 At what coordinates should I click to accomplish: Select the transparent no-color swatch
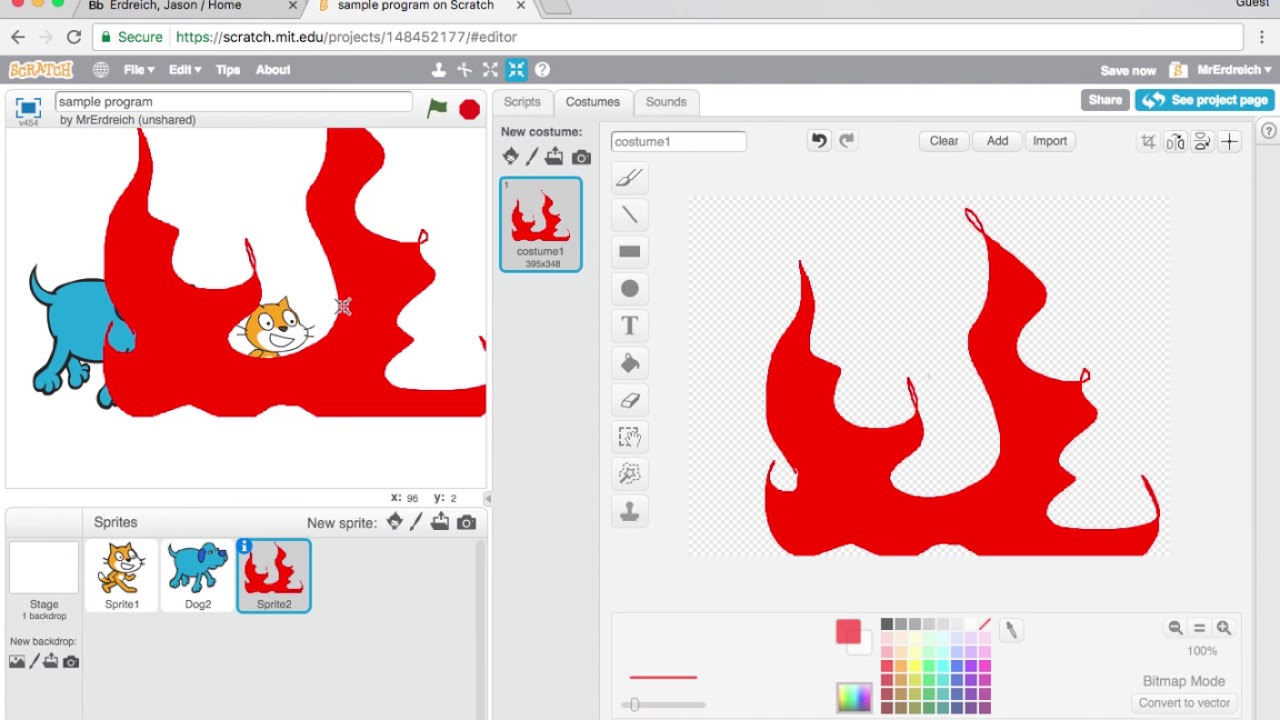point(985,625)
